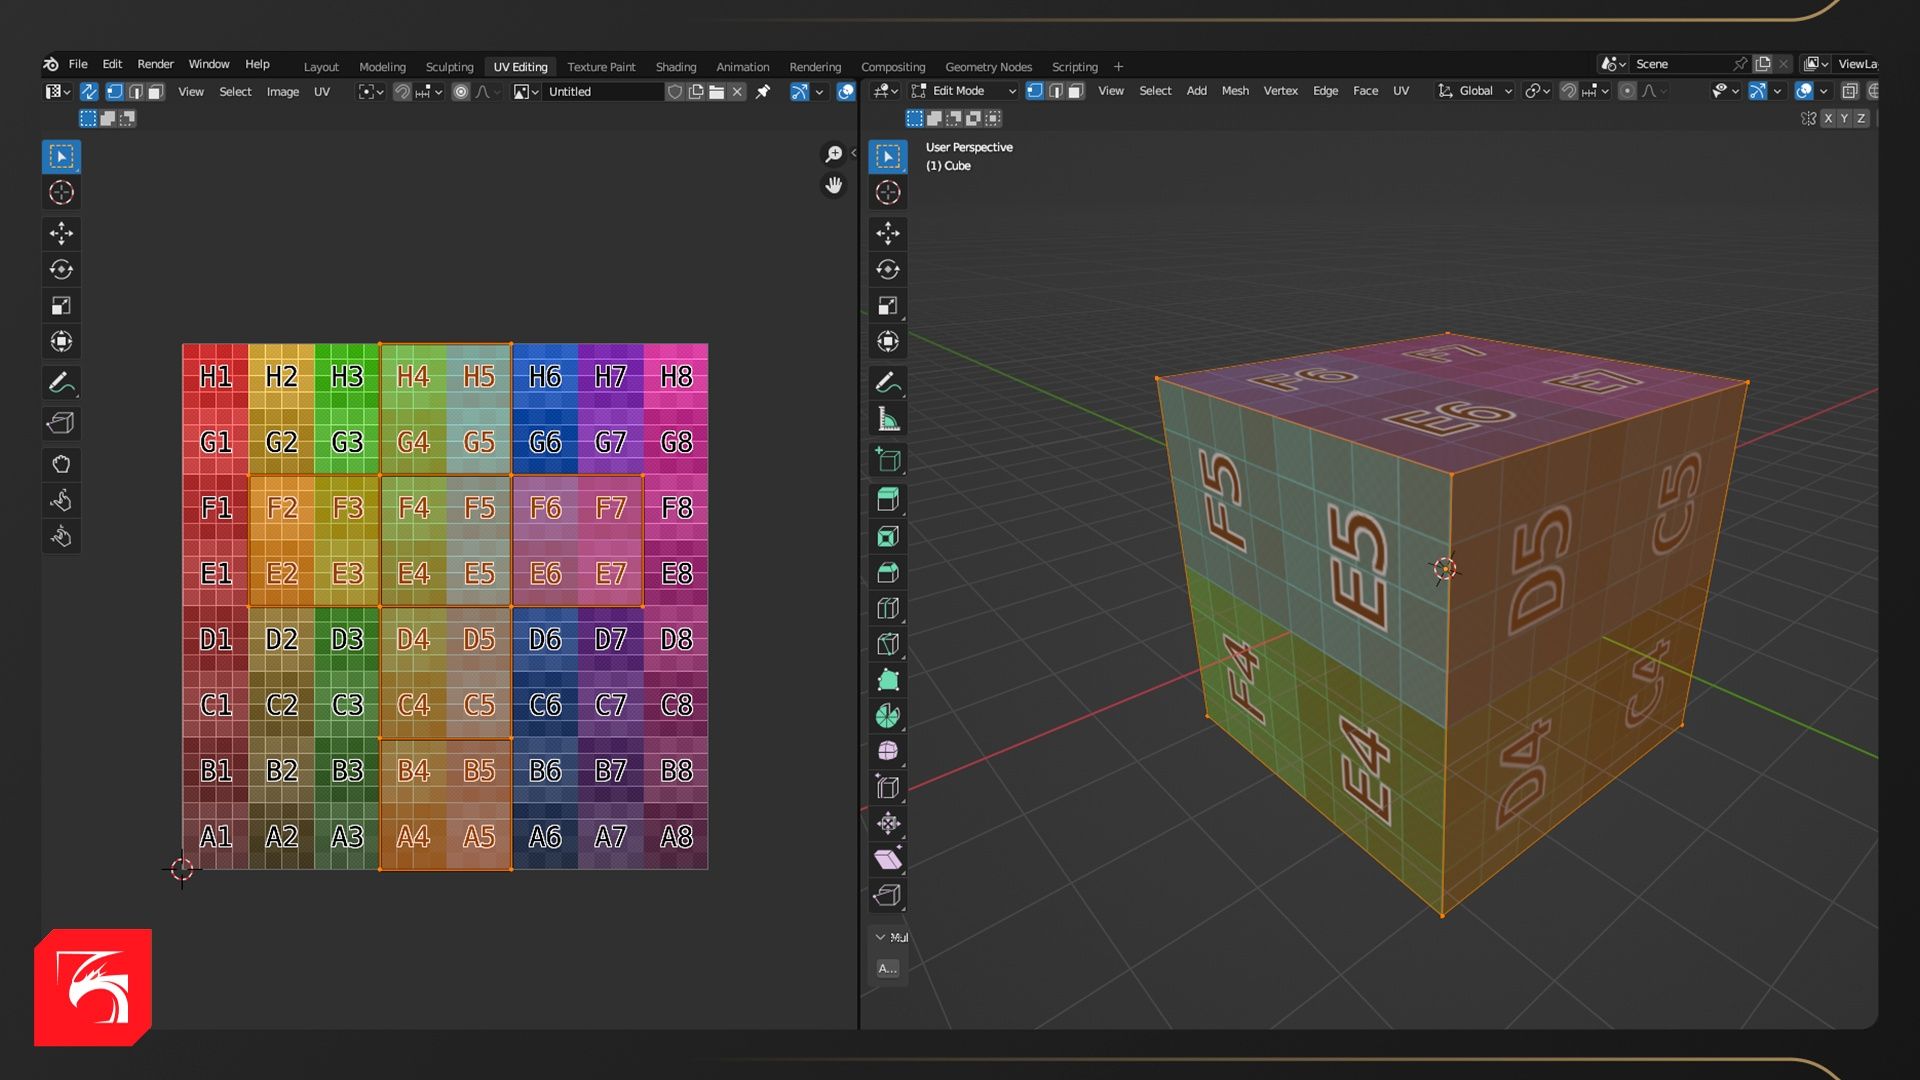Click the hand pan icon in UV editor
Viewport: 1920px width, 1080px height.
834,186
